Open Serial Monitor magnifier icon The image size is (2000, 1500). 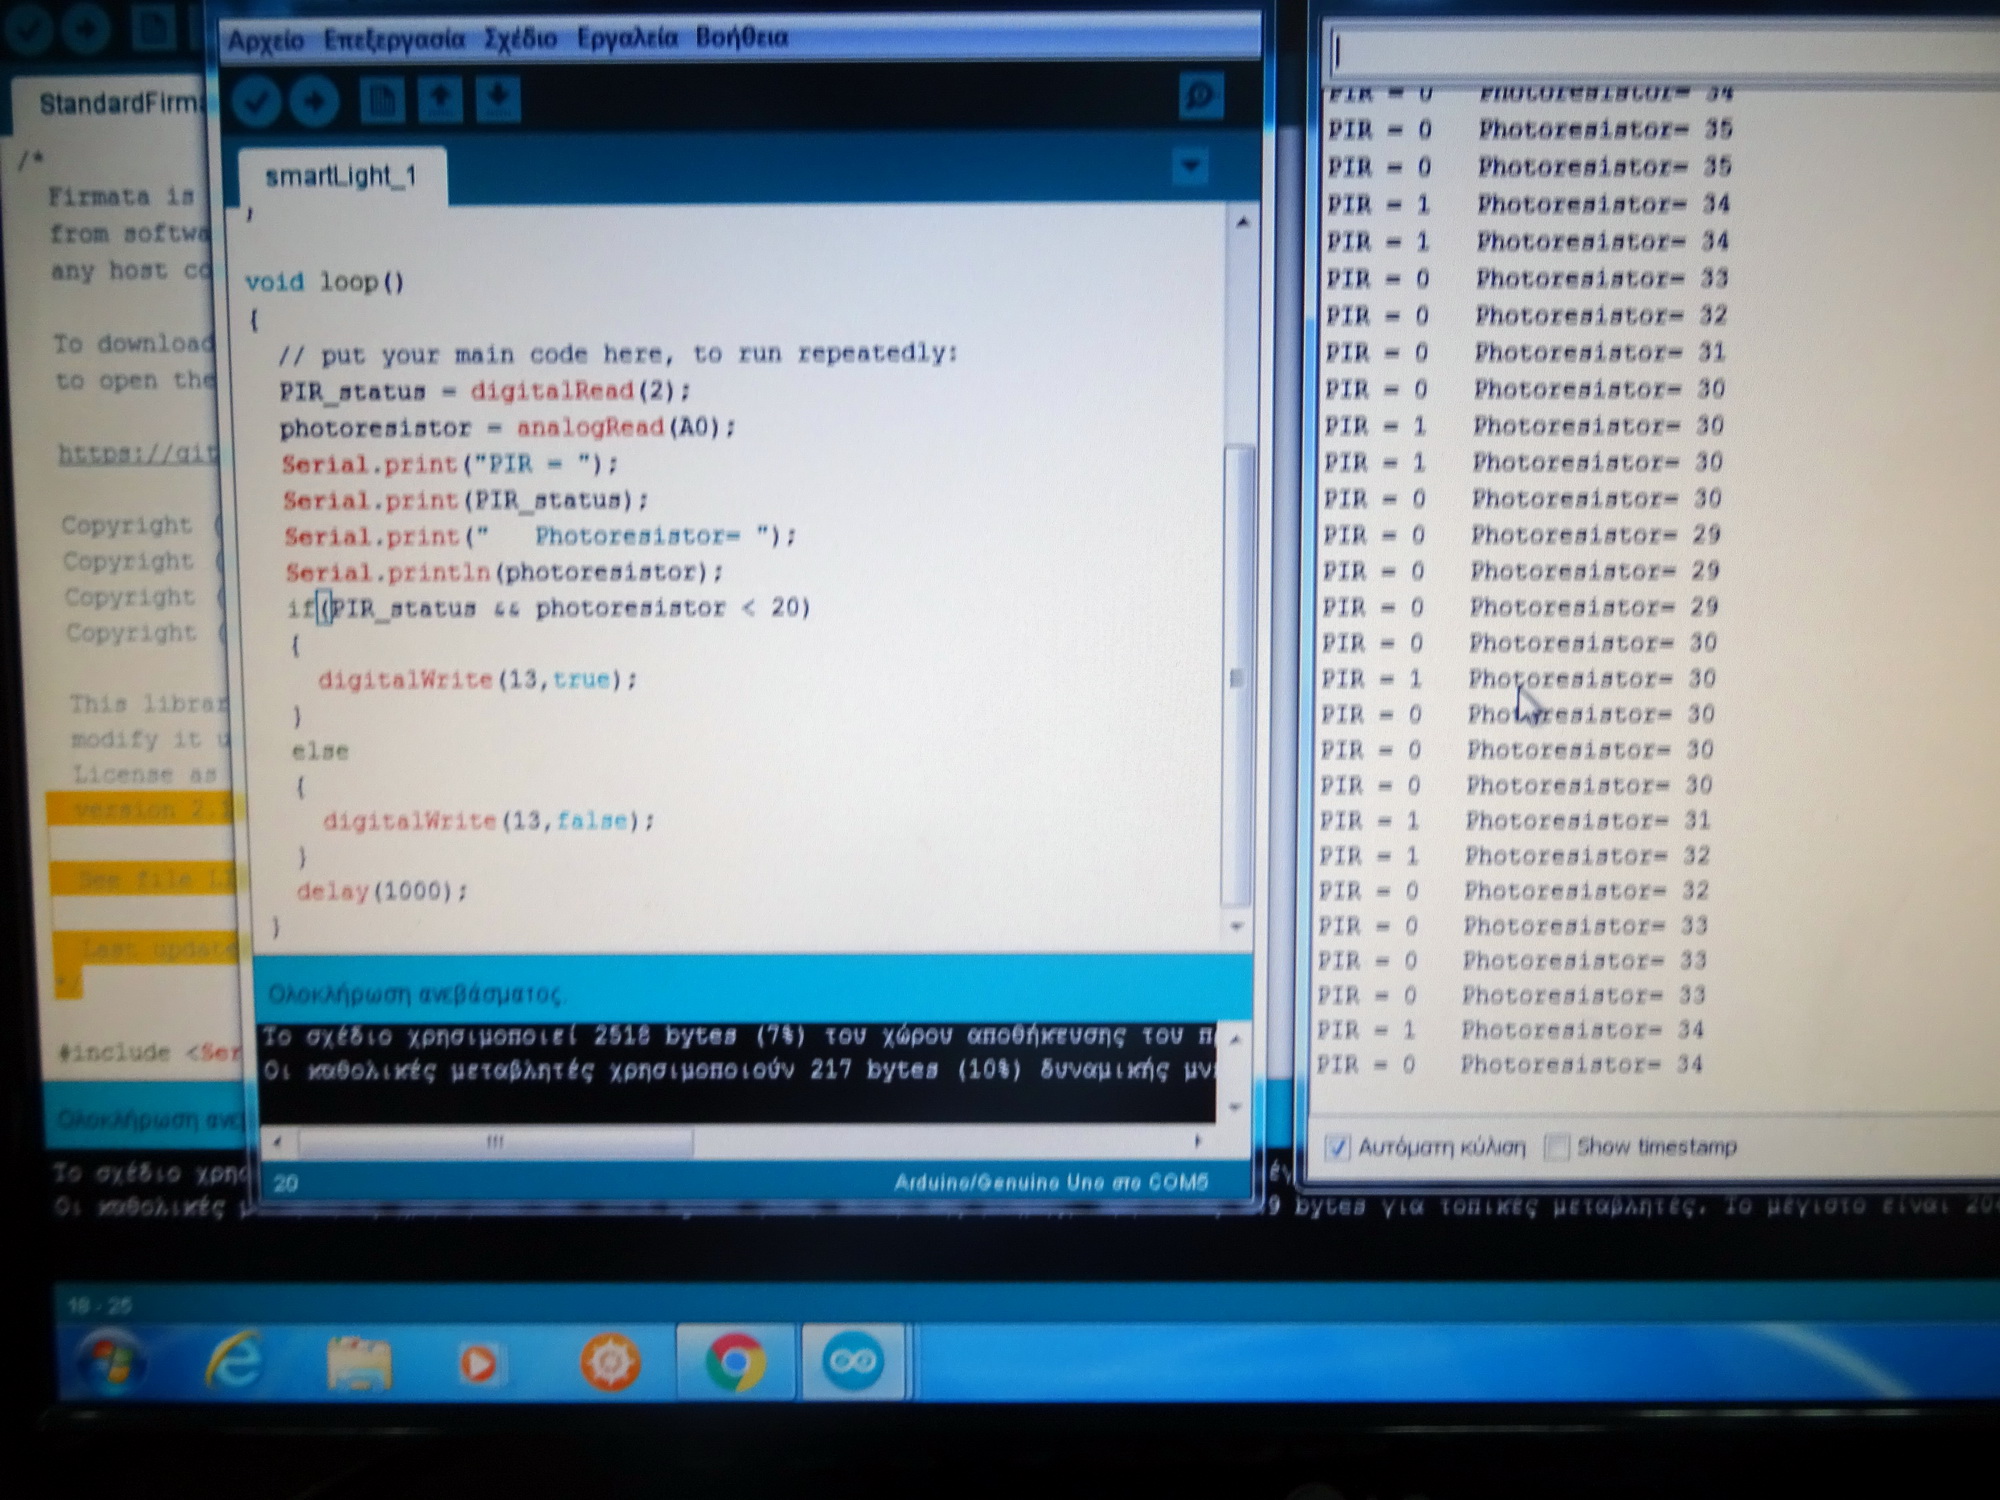[x=1200, y=97]
